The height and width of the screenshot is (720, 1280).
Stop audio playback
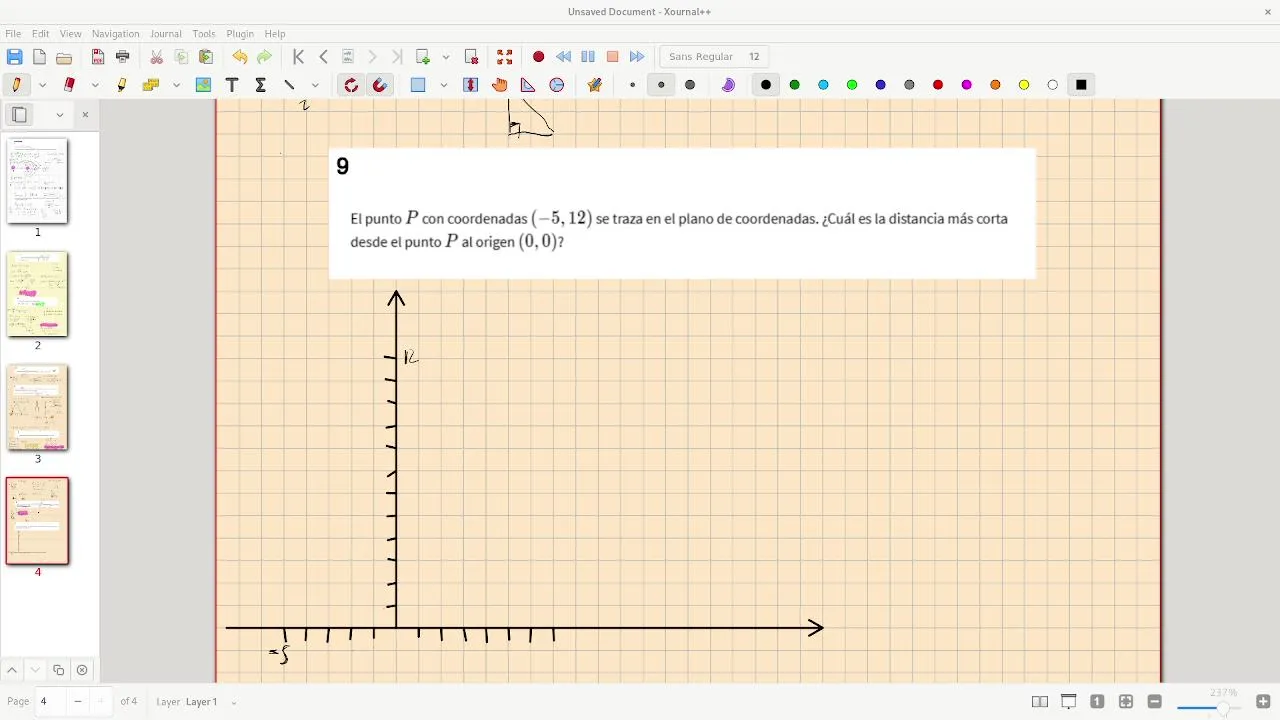click(613, 57)
